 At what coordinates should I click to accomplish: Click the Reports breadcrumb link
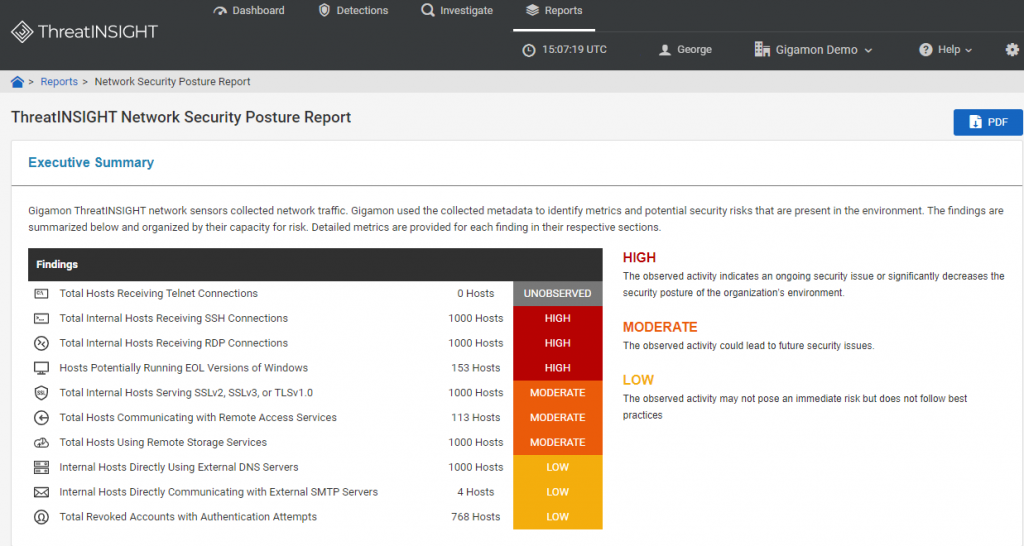[59, 82]
